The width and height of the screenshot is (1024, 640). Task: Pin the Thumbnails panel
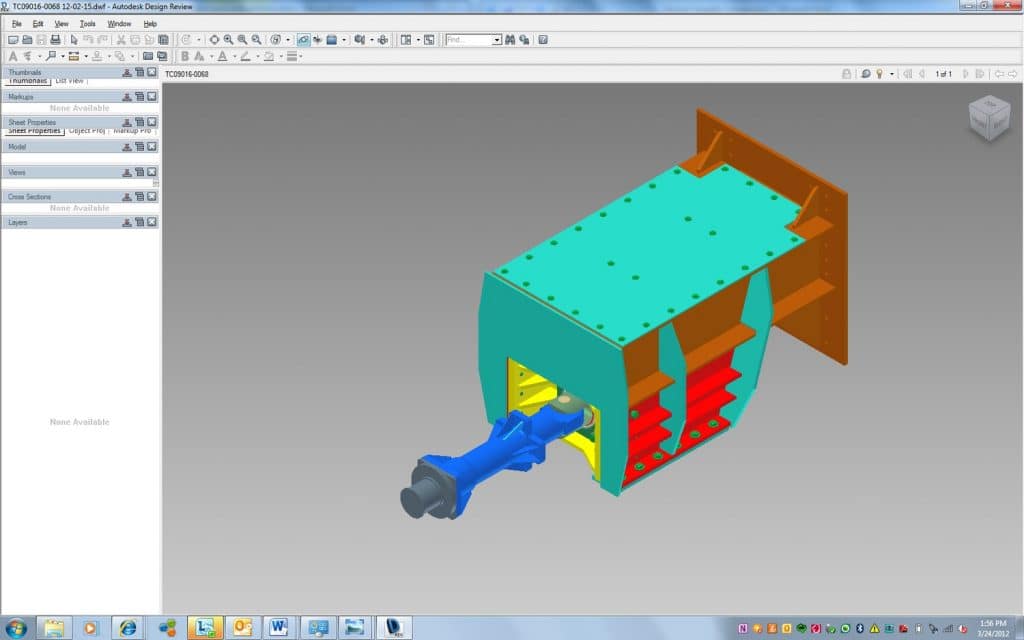(x=127, y=72)
